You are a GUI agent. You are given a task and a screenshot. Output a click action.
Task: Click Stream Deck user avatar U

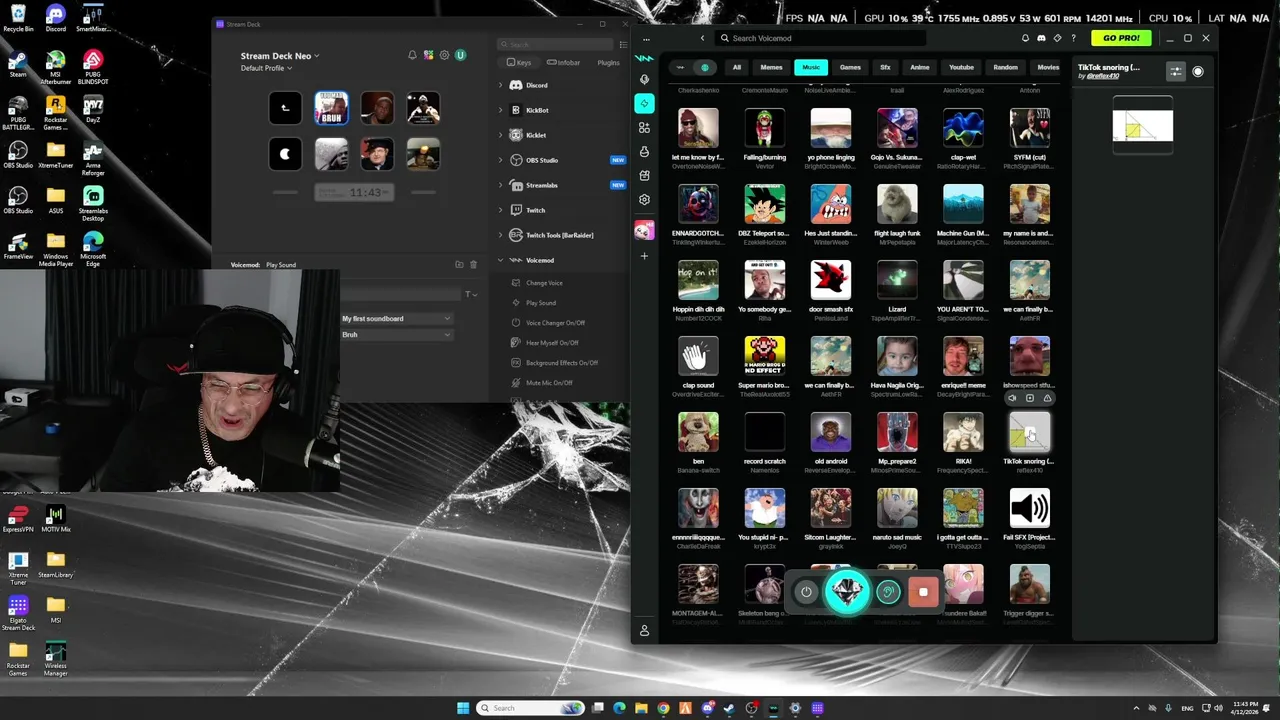point(460,55)
